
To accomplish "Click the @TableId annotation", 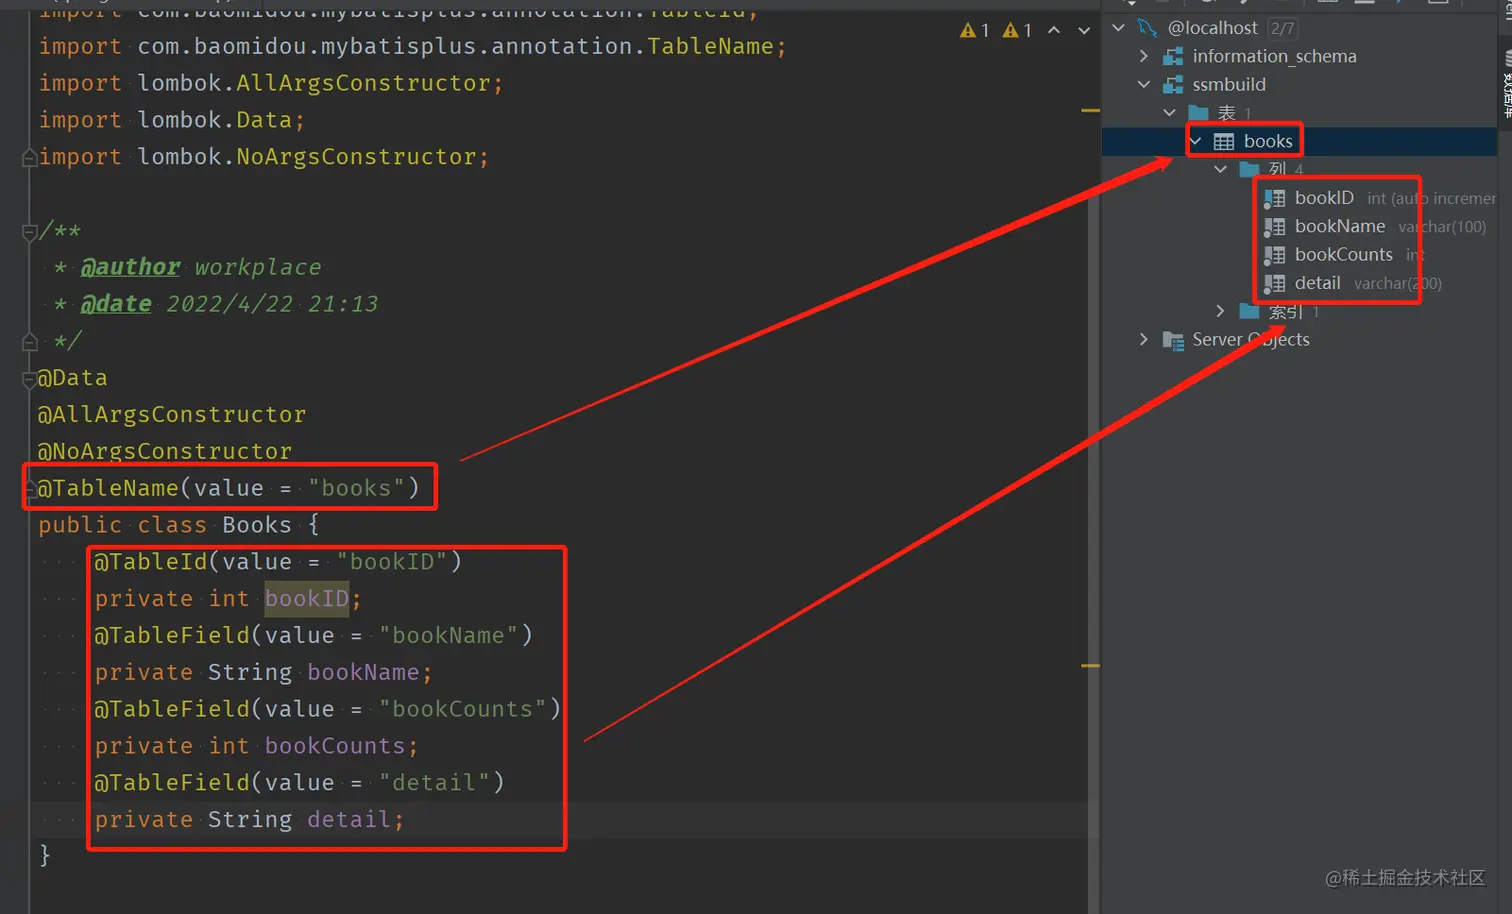I will [151, 562].
